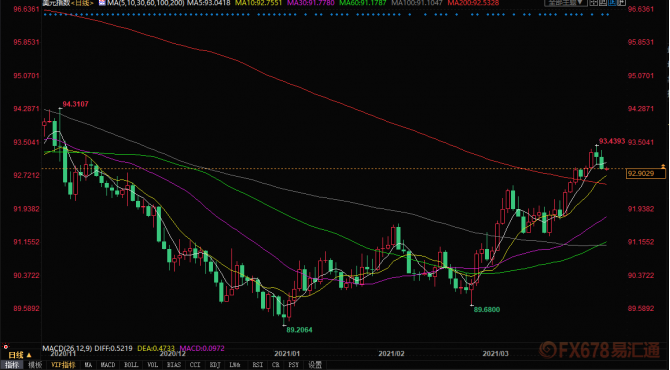Screen dimensions: 670x370
Task: Click the orange arrow on the 92.9029 price label
Action: pyautogui.click(x=663, y=166)
